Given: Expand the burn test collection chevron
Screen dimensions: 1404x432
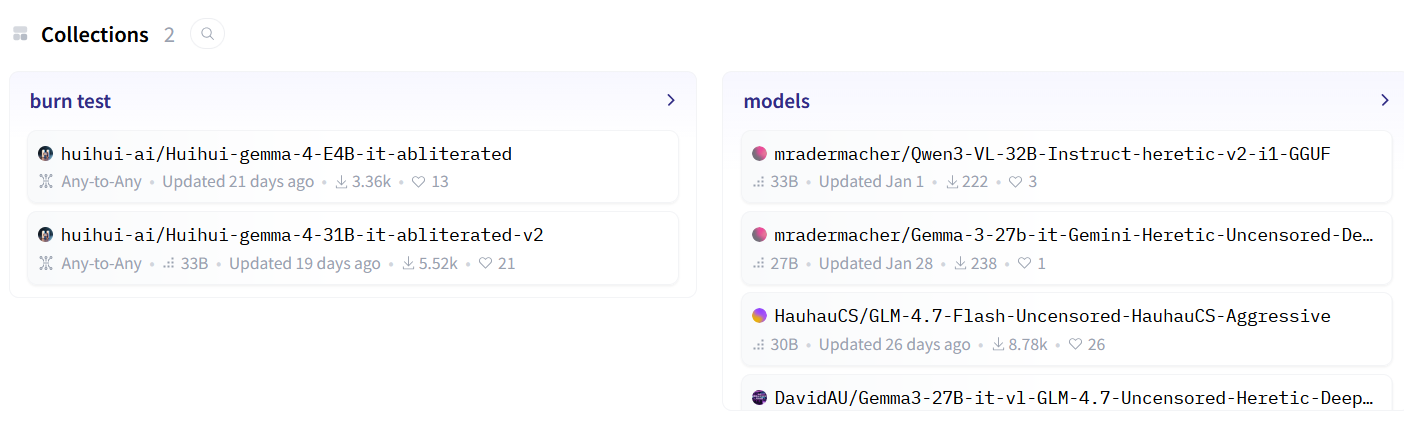Looking at the screenshot, I should pos(671,100).
